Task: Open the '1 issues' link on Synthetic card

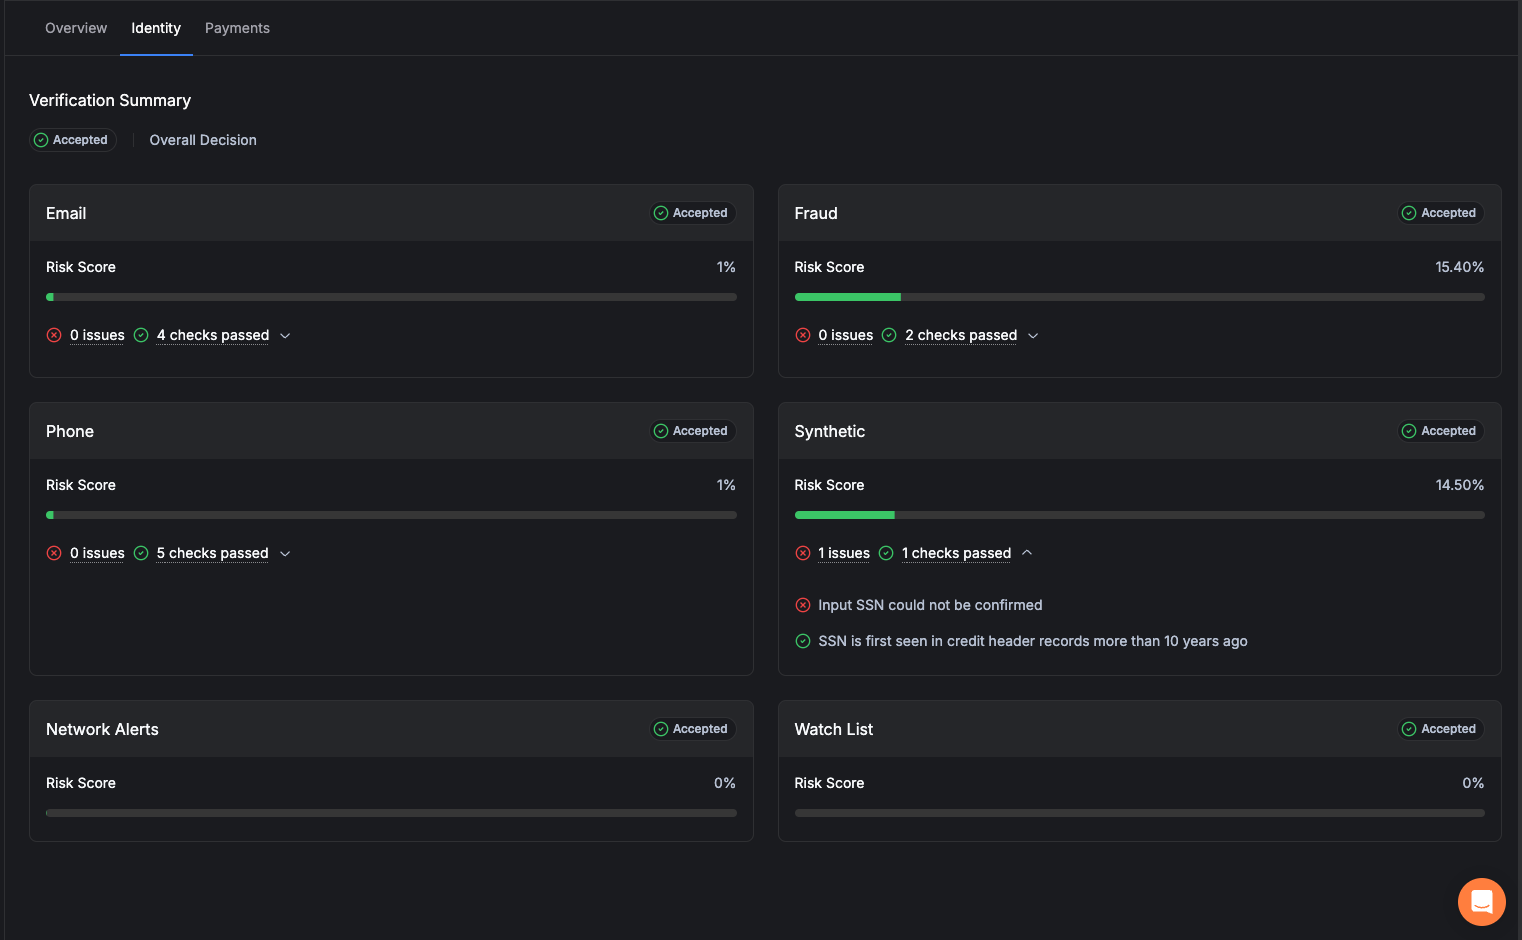Action: tap(843, 553)
